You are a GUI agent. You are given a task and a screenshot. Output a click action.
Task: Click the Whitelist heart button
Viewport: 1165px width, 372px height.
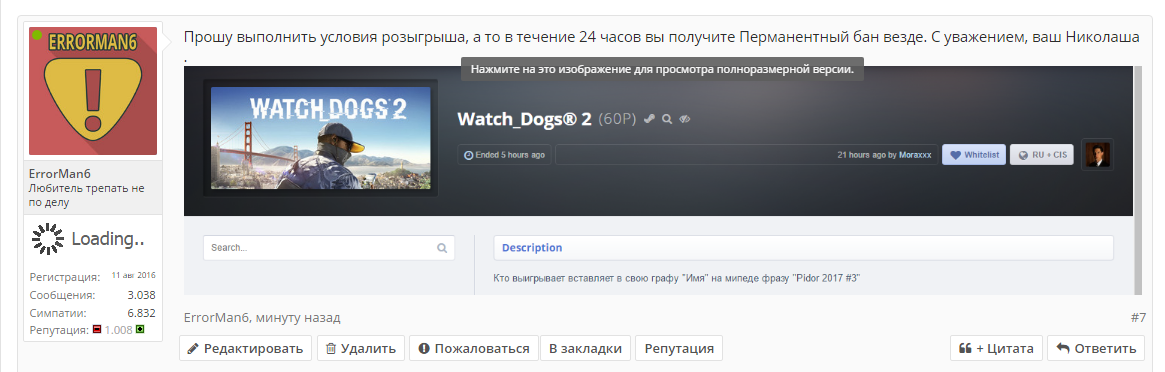point(973,154)
